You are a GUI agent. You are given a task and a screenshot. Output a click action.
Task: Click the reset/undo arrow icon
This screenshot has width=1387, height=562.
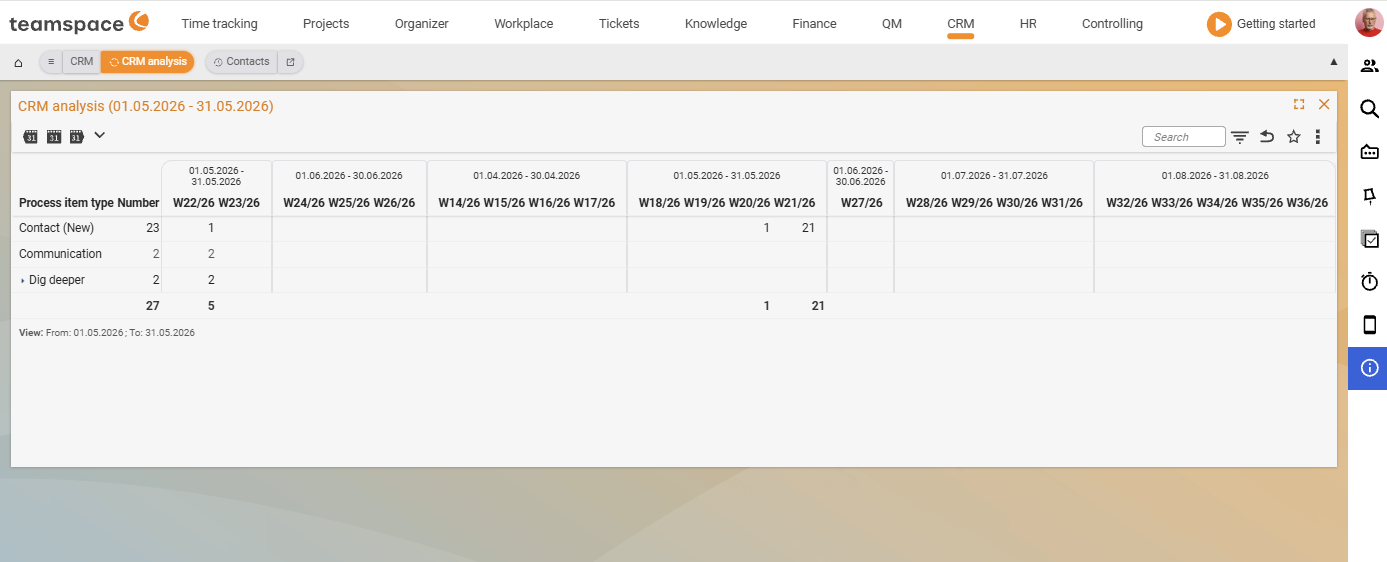pyautogui.click(x=1267, y=137)
